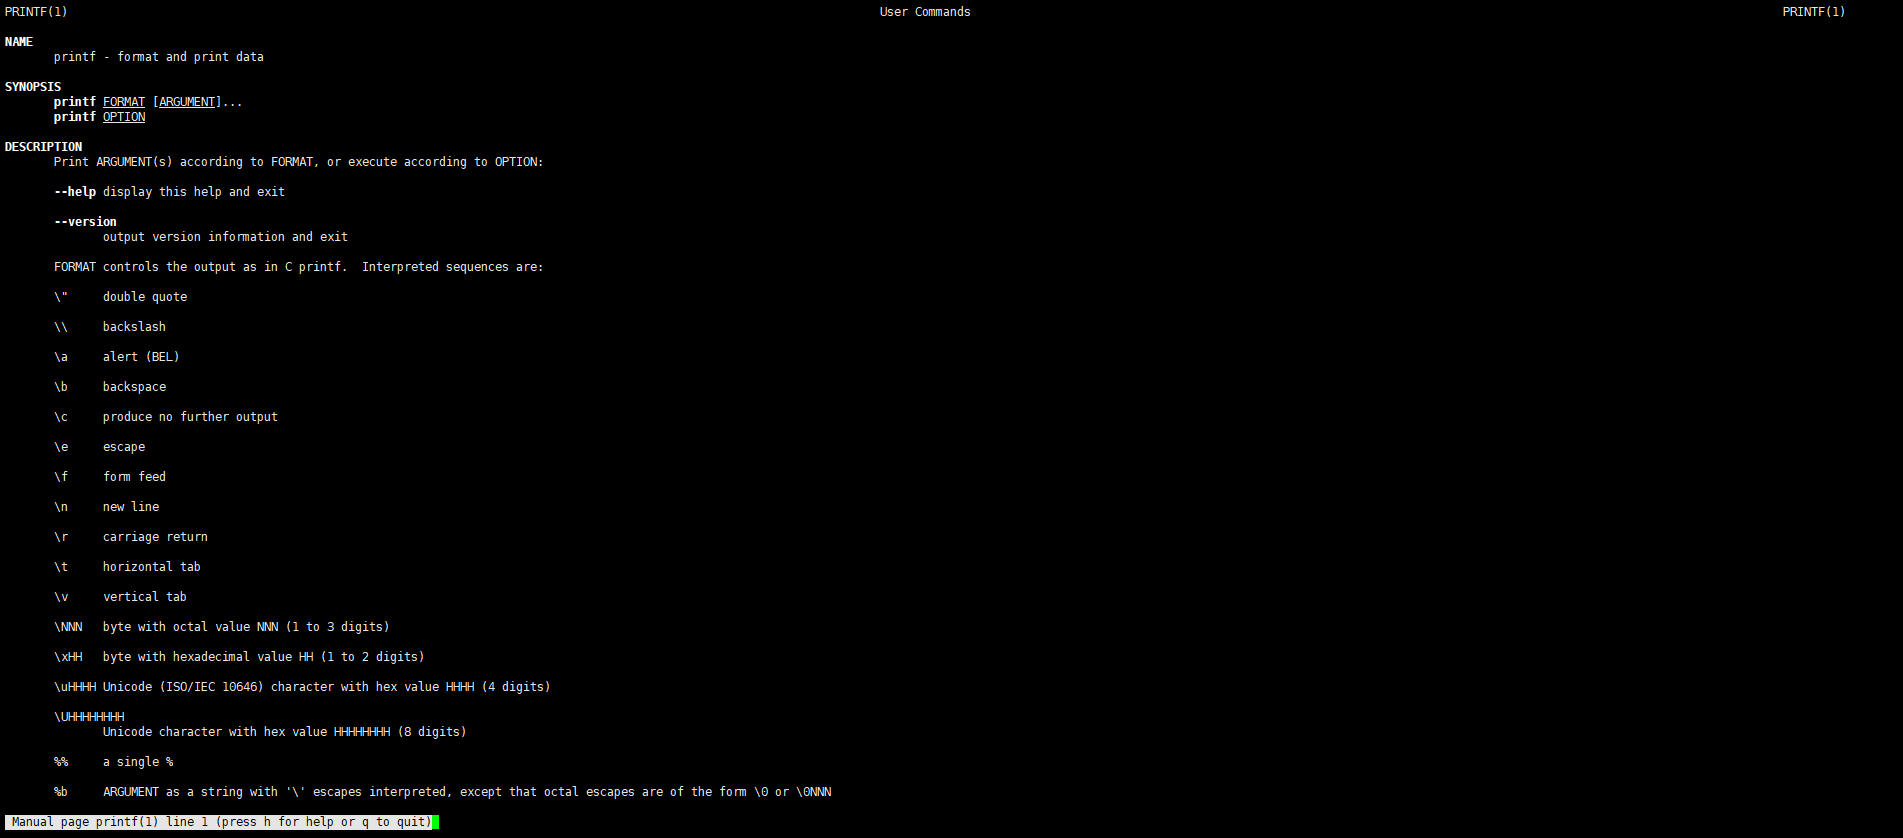Click the 'escape' description for \e
The width and height of the screenshot is (1903, 838).
(124, 447)
